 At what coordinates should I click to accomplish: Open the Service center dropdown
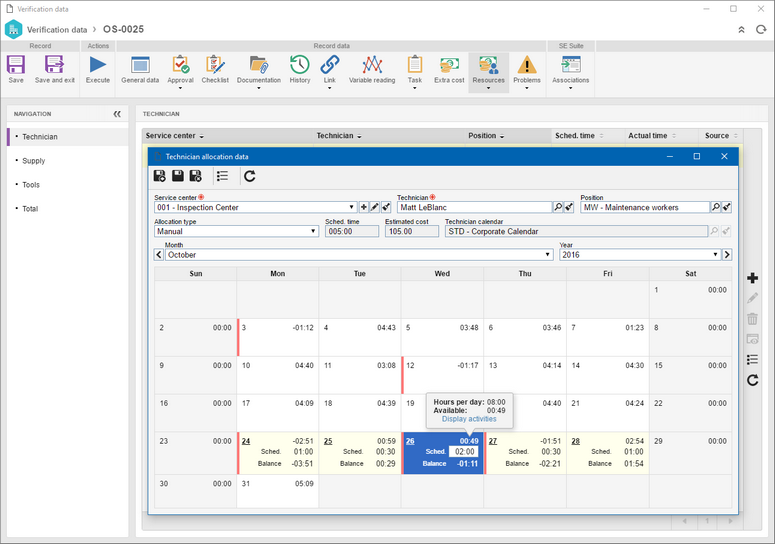tap(351, 208)
